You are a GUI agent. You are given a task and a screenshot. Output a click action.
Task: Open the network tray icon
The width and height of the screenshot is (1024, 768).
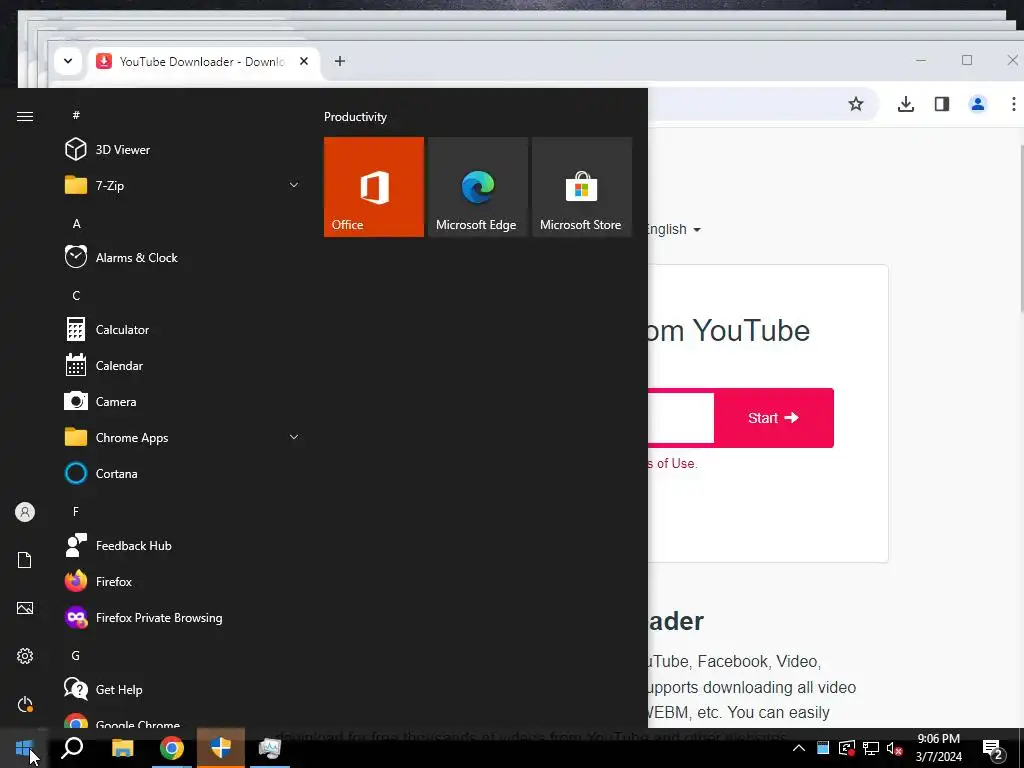point(871,748)
